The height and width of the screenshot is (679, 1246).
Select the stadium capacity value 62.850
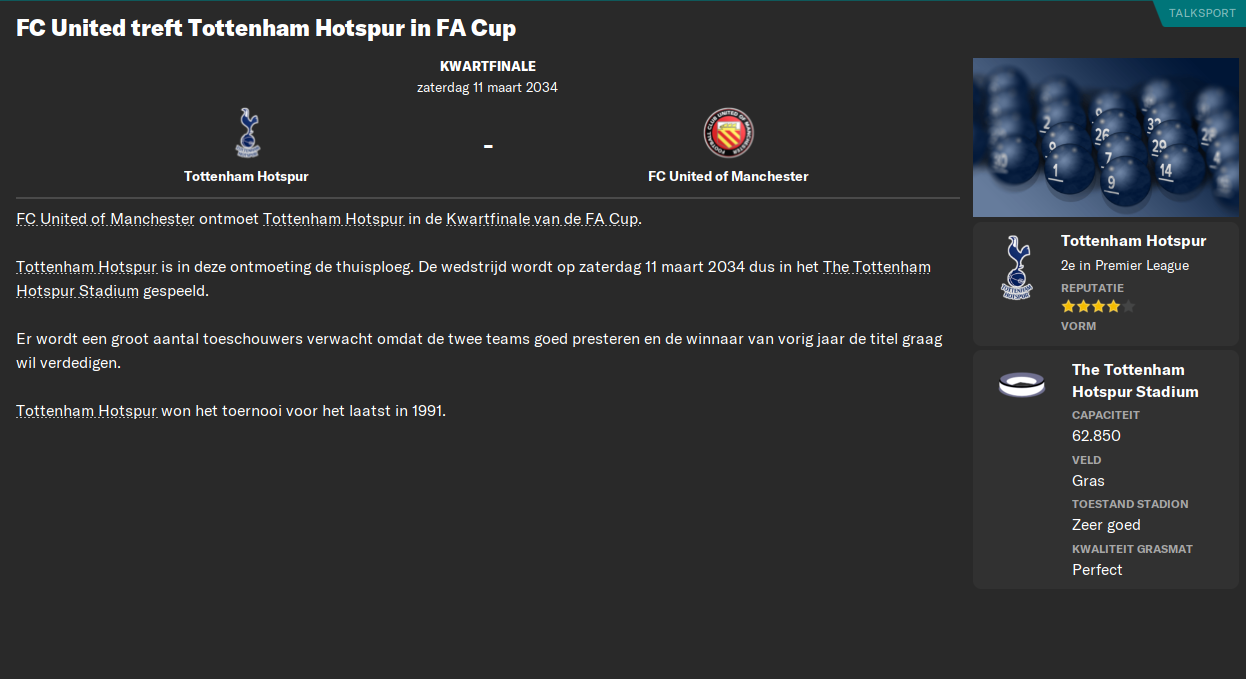coord(1096,436)
